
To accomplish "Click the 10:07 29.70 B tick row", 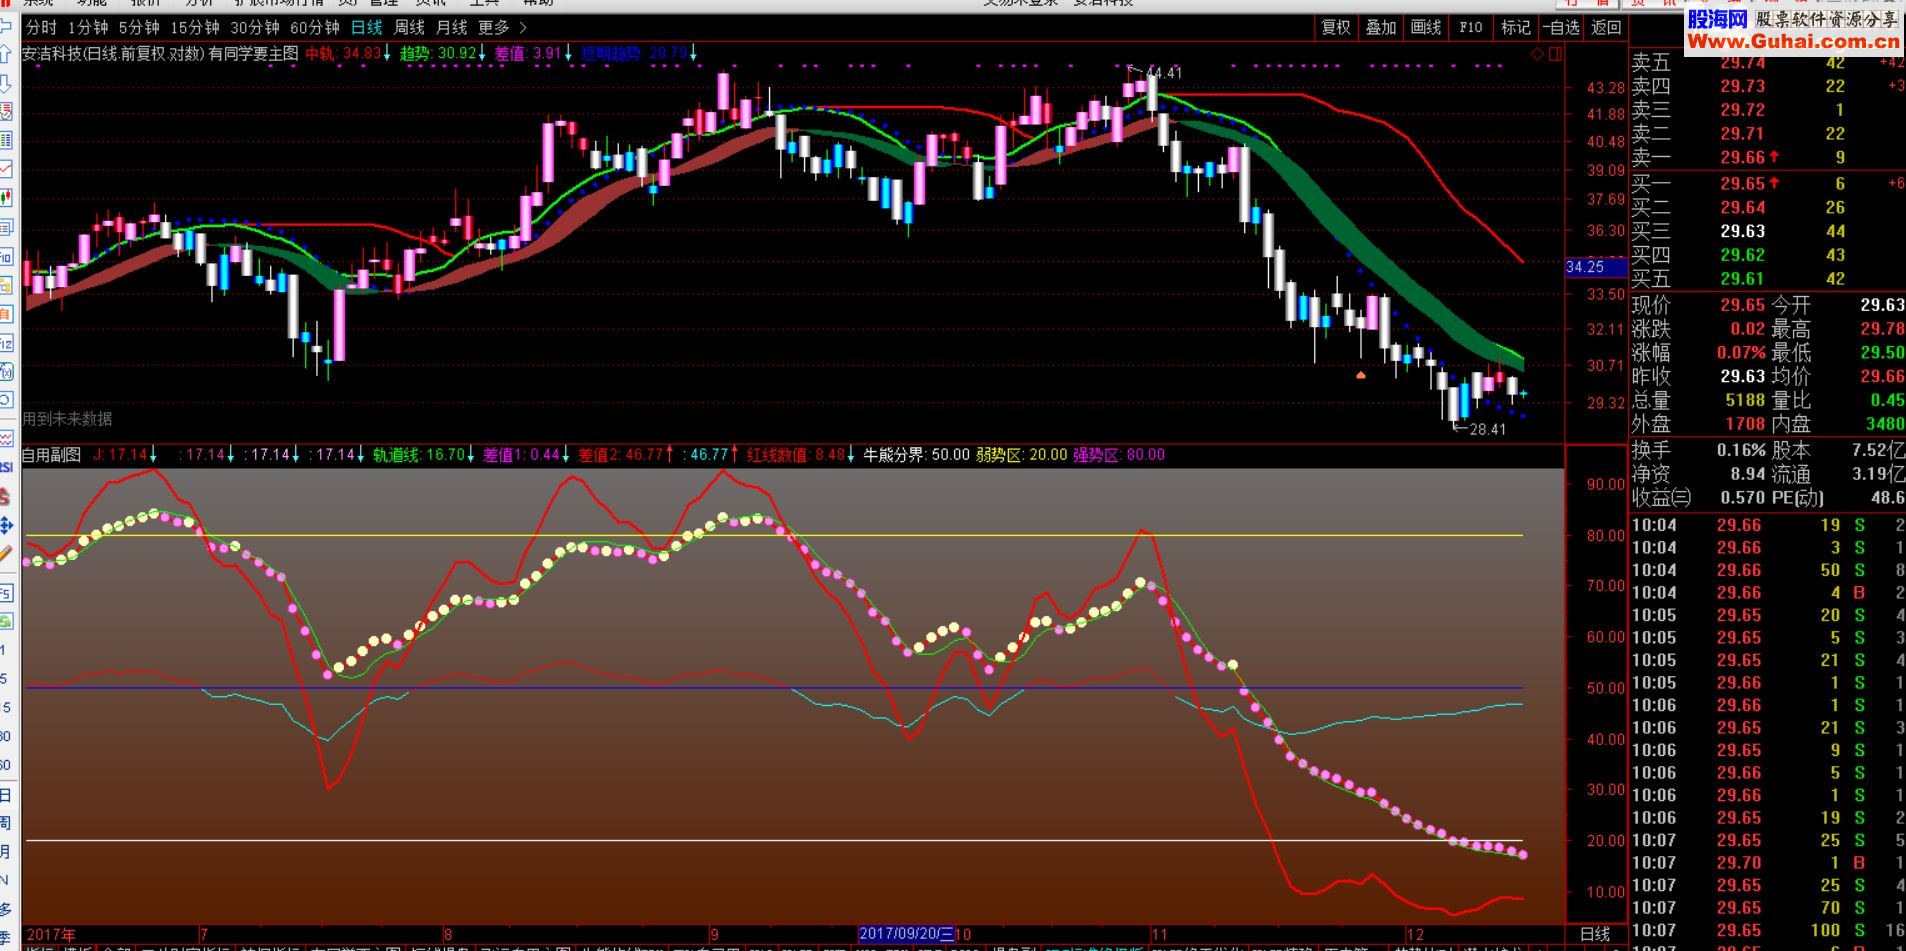I will coord(1767,863).
